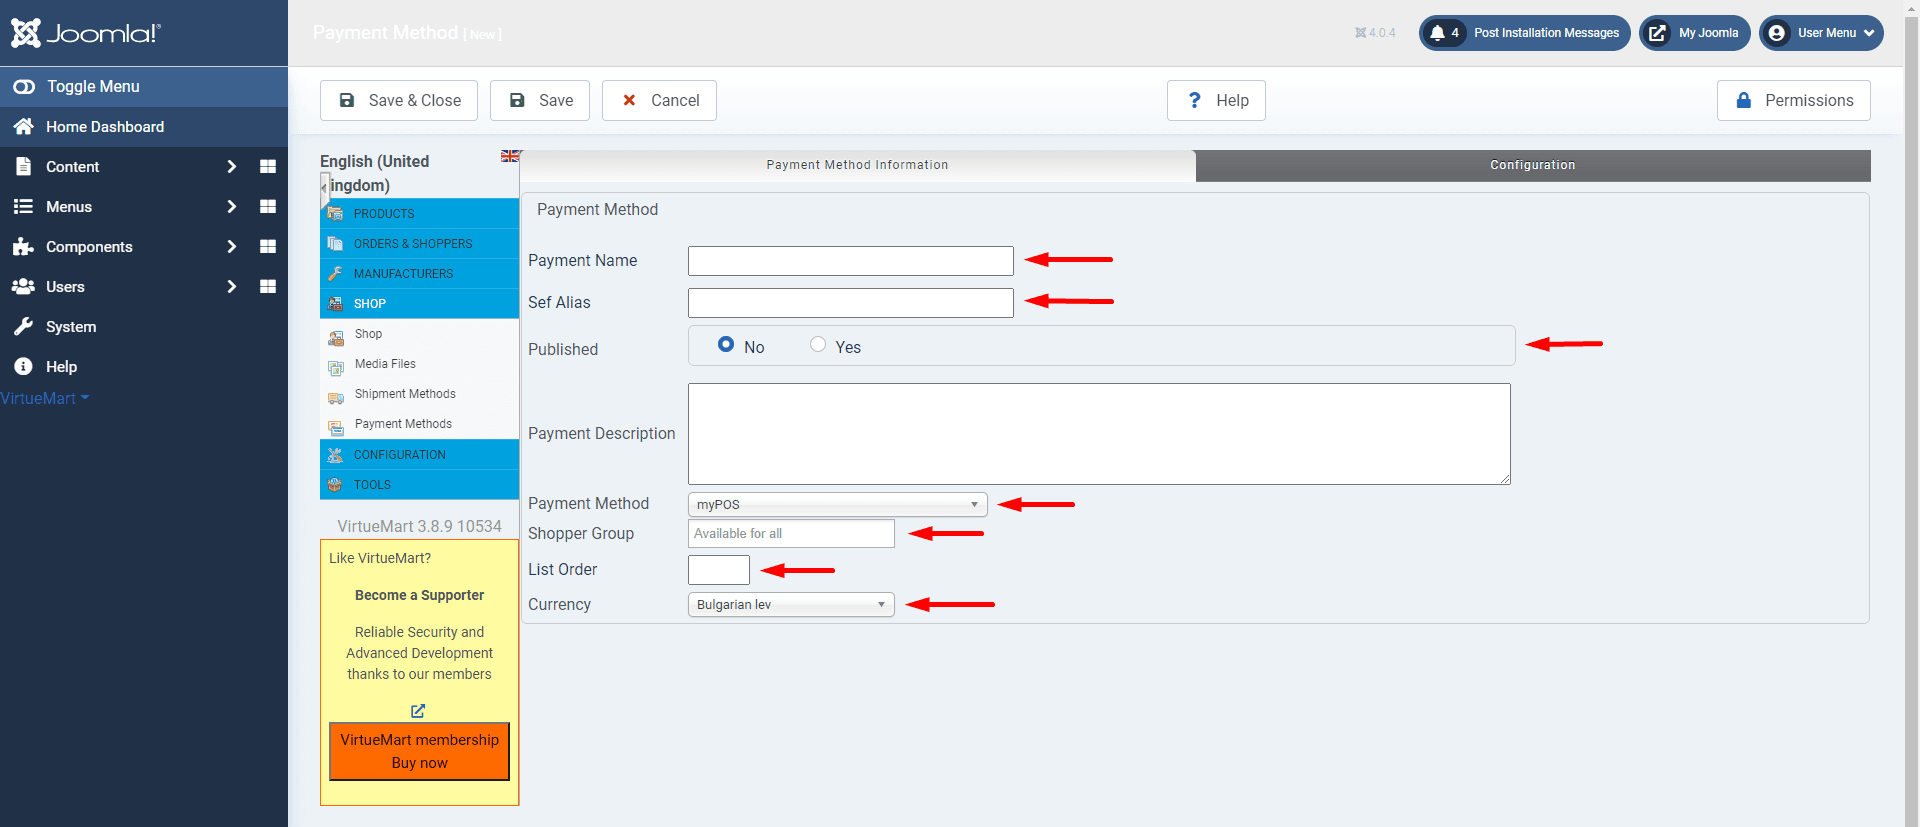This screenshot has height=827, width=1920.
Task: Expand the Users chevron
Action: (x=231, y=287)
